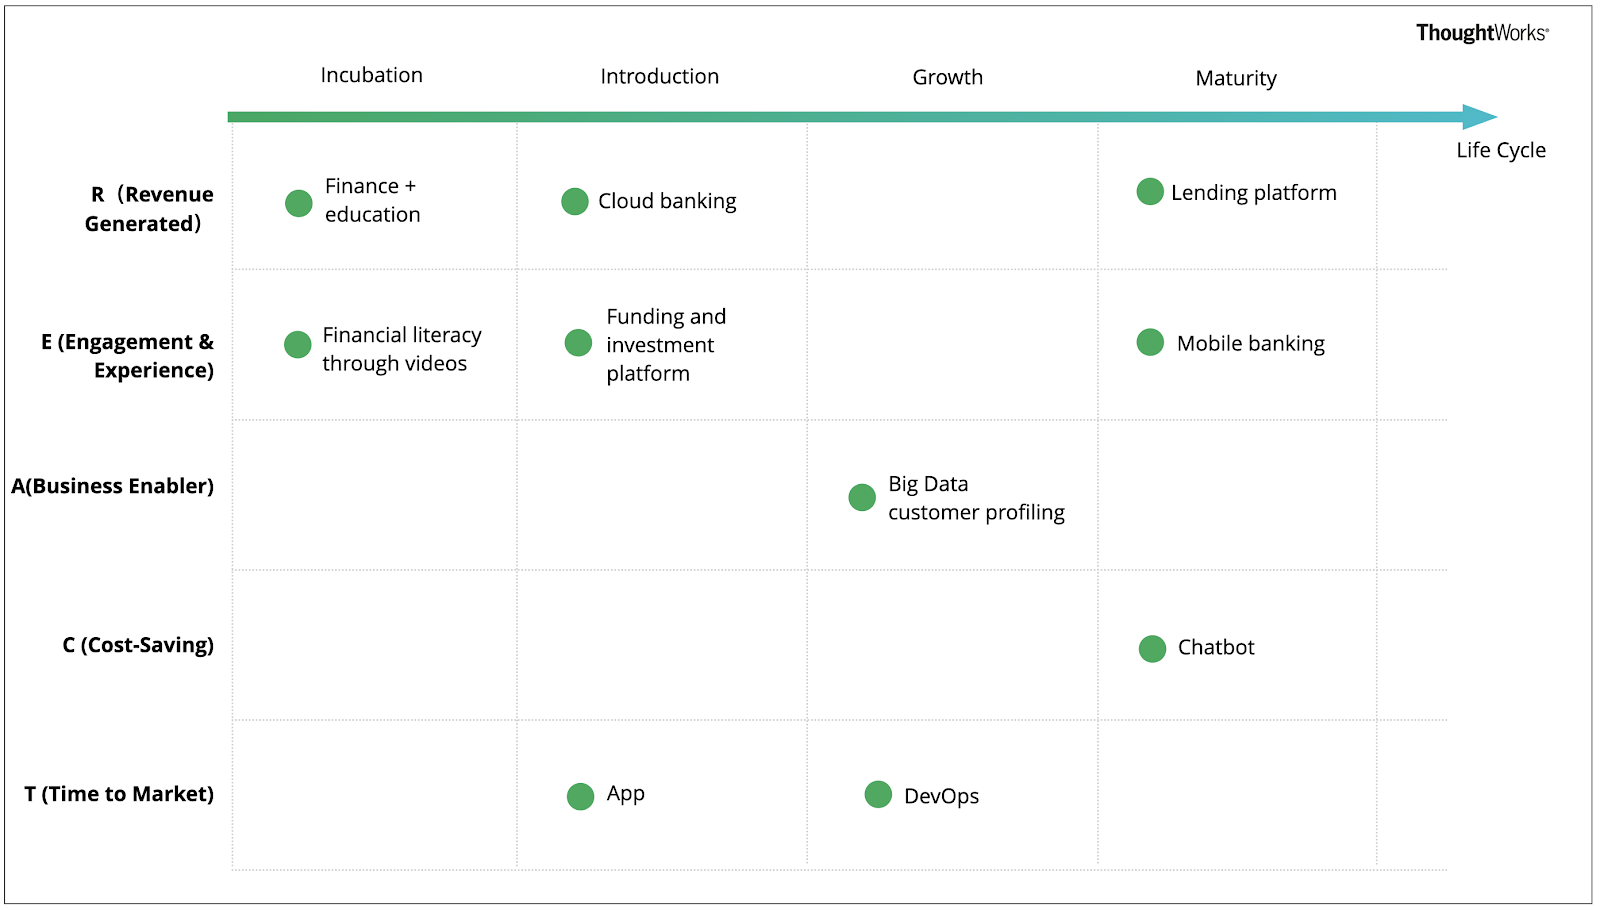The image size is (1600, 910).
Task: Click the Growth column heading
Action: [947, 77]
